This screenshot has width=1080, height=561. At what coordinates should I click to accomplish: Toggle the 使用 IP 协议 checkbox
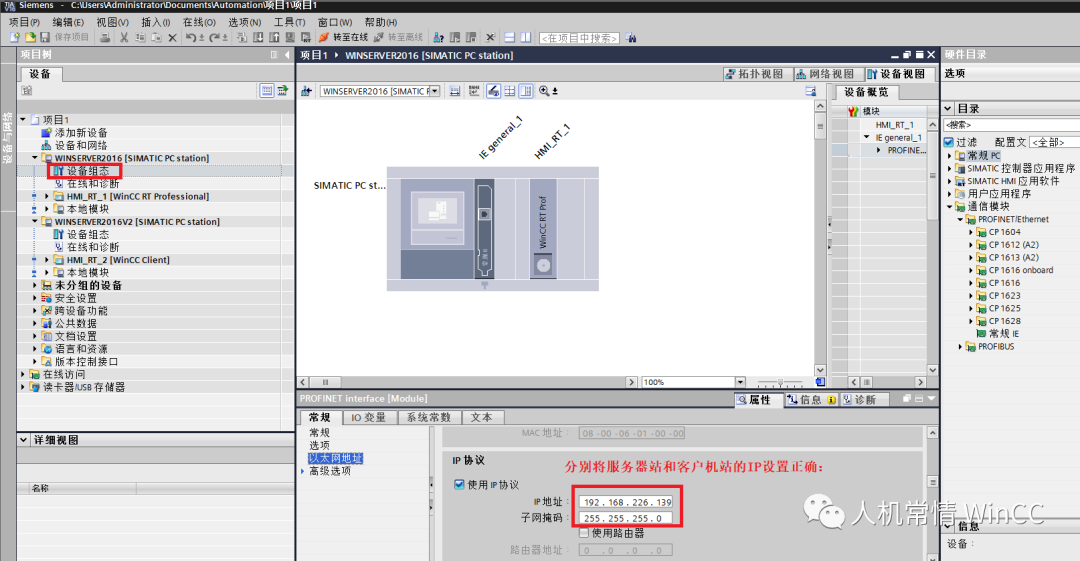[459, 484]
